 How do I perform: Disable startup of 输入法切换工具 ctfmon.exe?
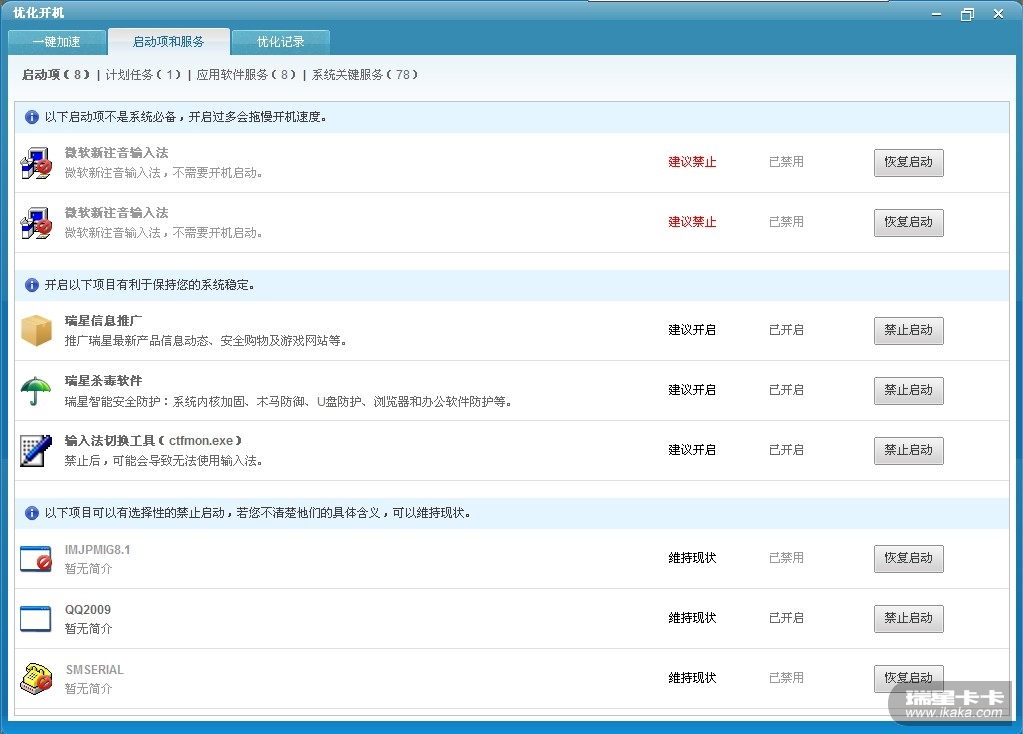point(908,451)
